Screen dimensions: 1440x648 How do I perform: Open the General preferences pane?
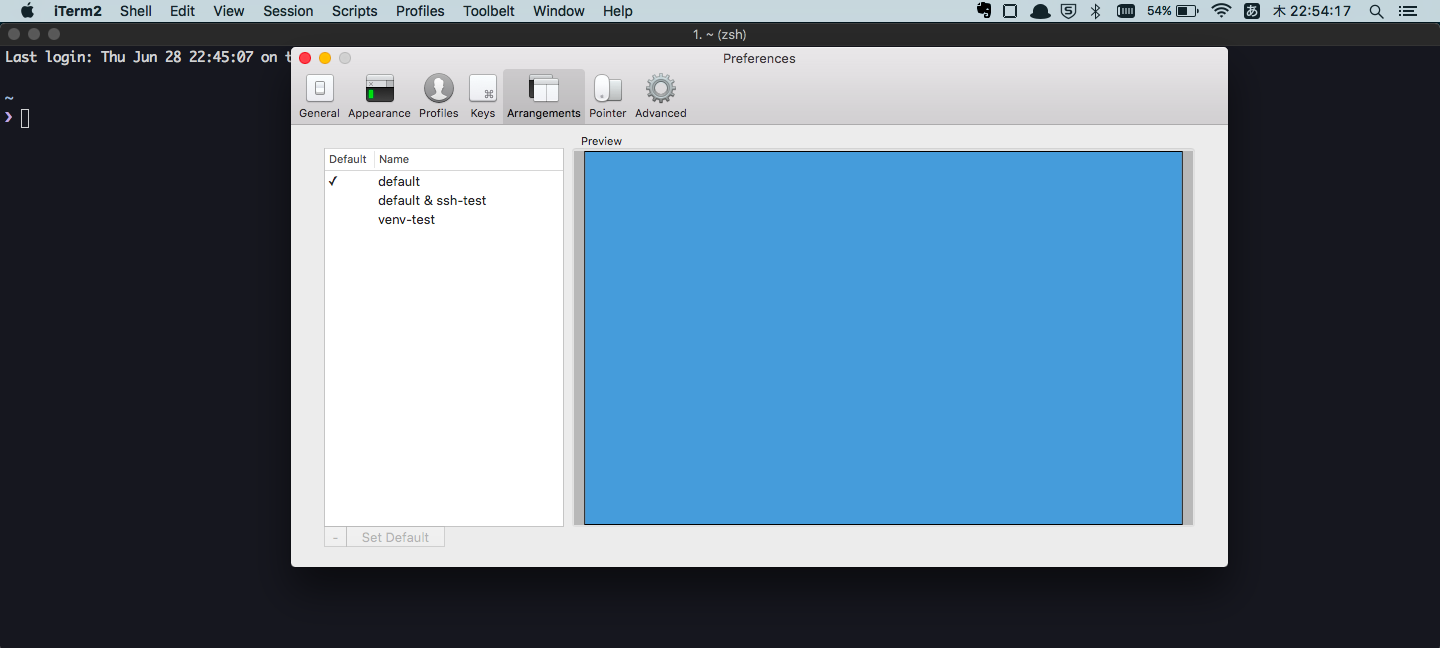coord(319,96)
